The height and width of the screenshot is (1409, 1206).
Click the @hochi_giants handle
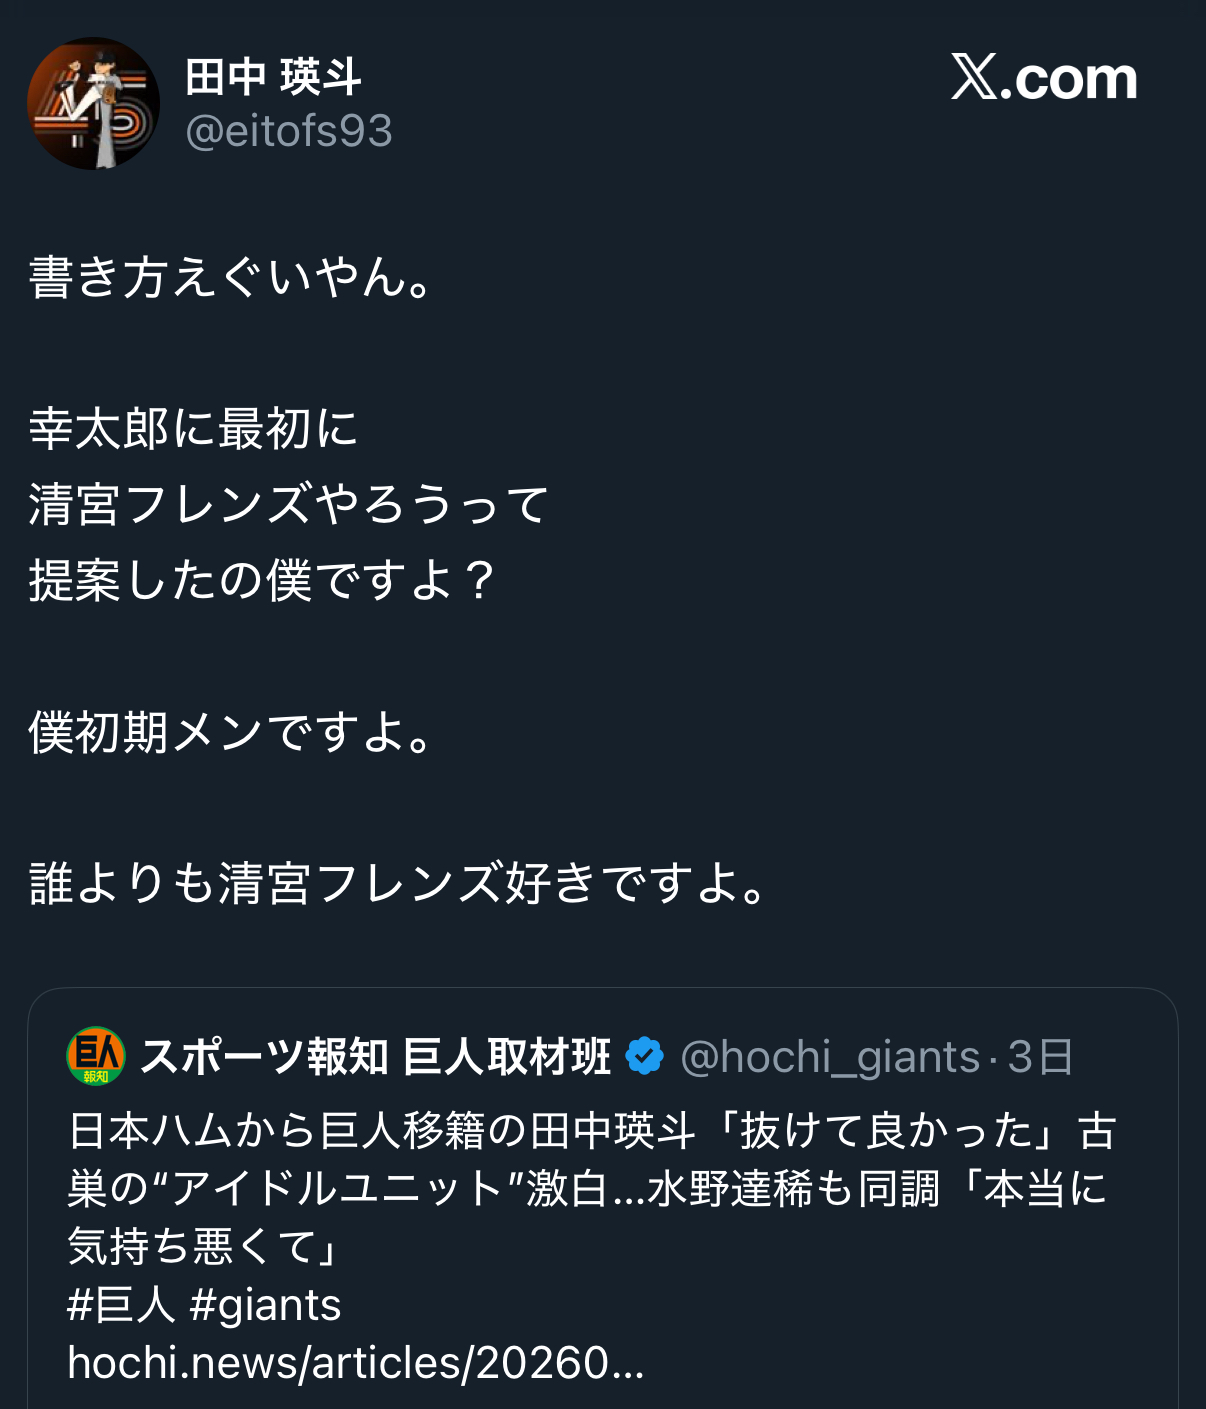[829, 1057]
